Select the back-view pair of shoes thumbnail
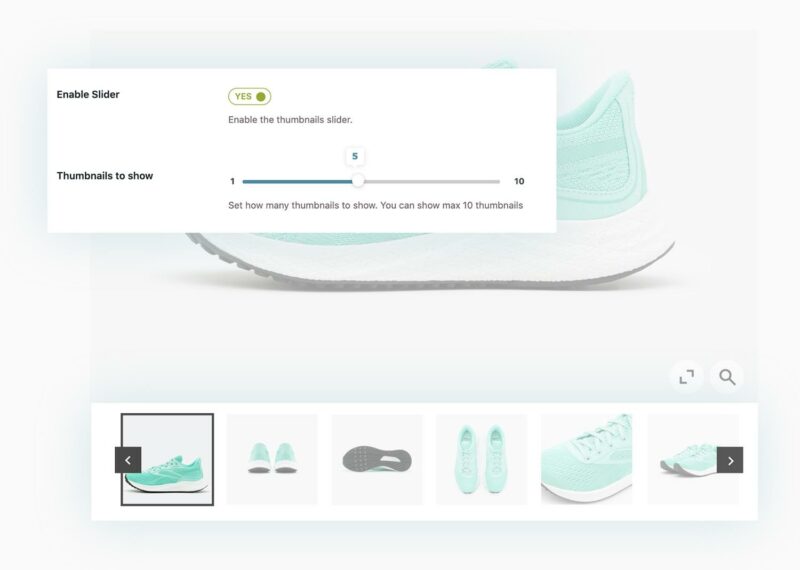 tap(272, 459)
